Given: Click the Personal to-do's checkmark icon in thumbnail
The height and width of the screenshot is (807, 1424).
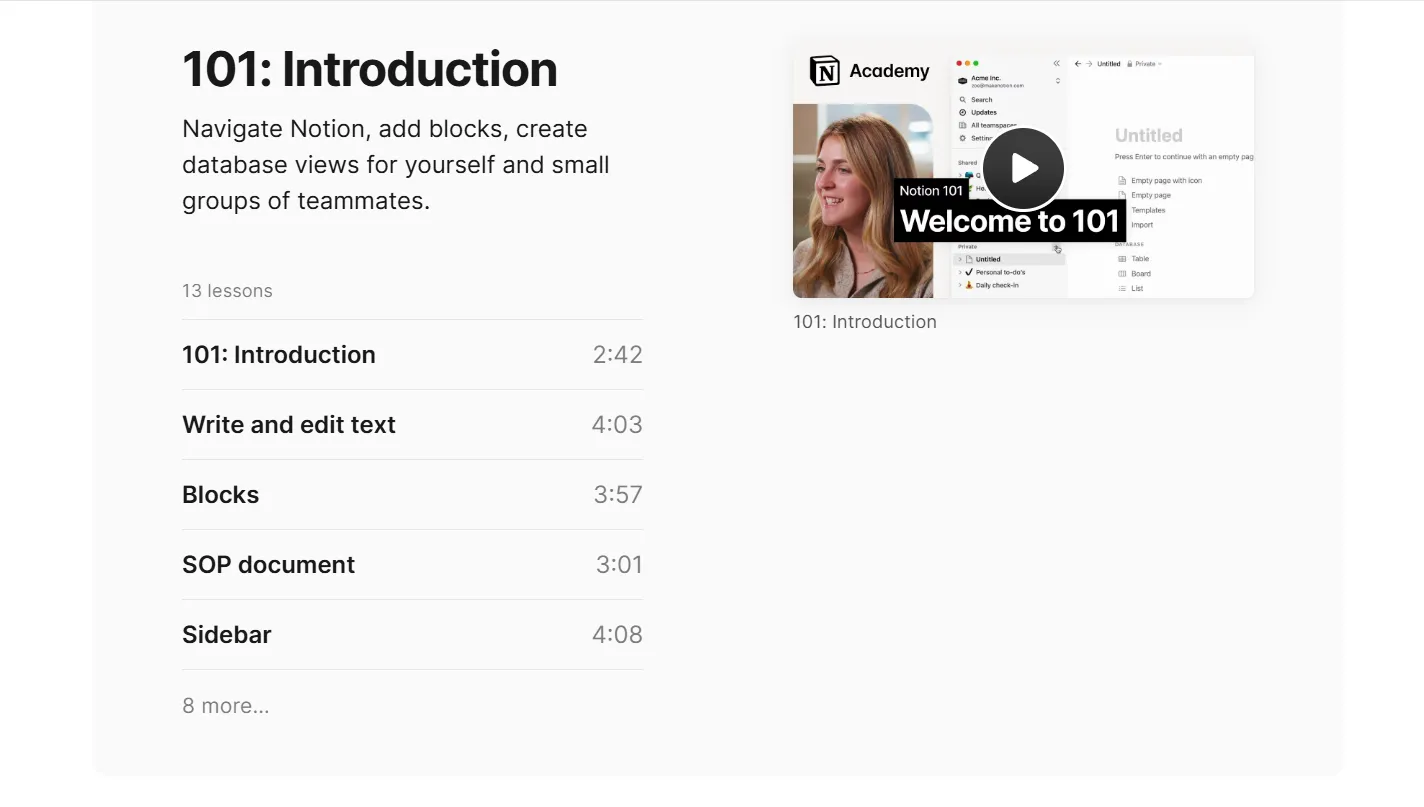Looking at the screenshot, I should point(969,272).
